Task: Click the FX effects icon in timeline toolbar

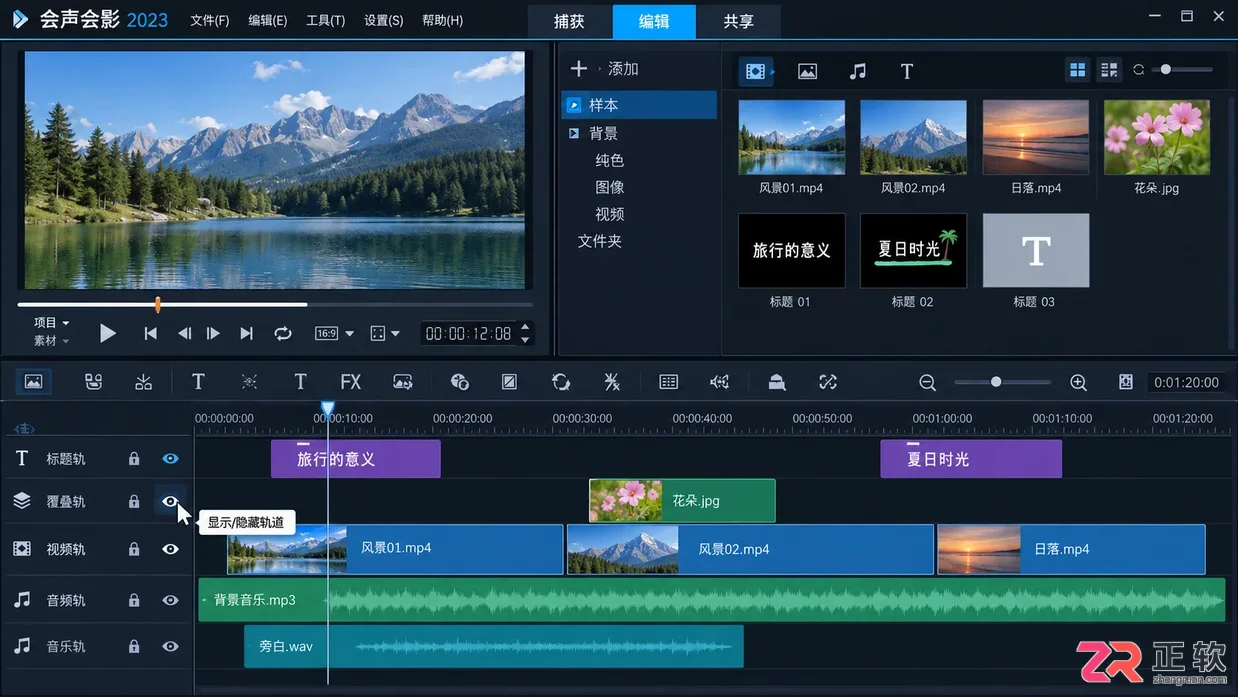Action: [350, 382]
